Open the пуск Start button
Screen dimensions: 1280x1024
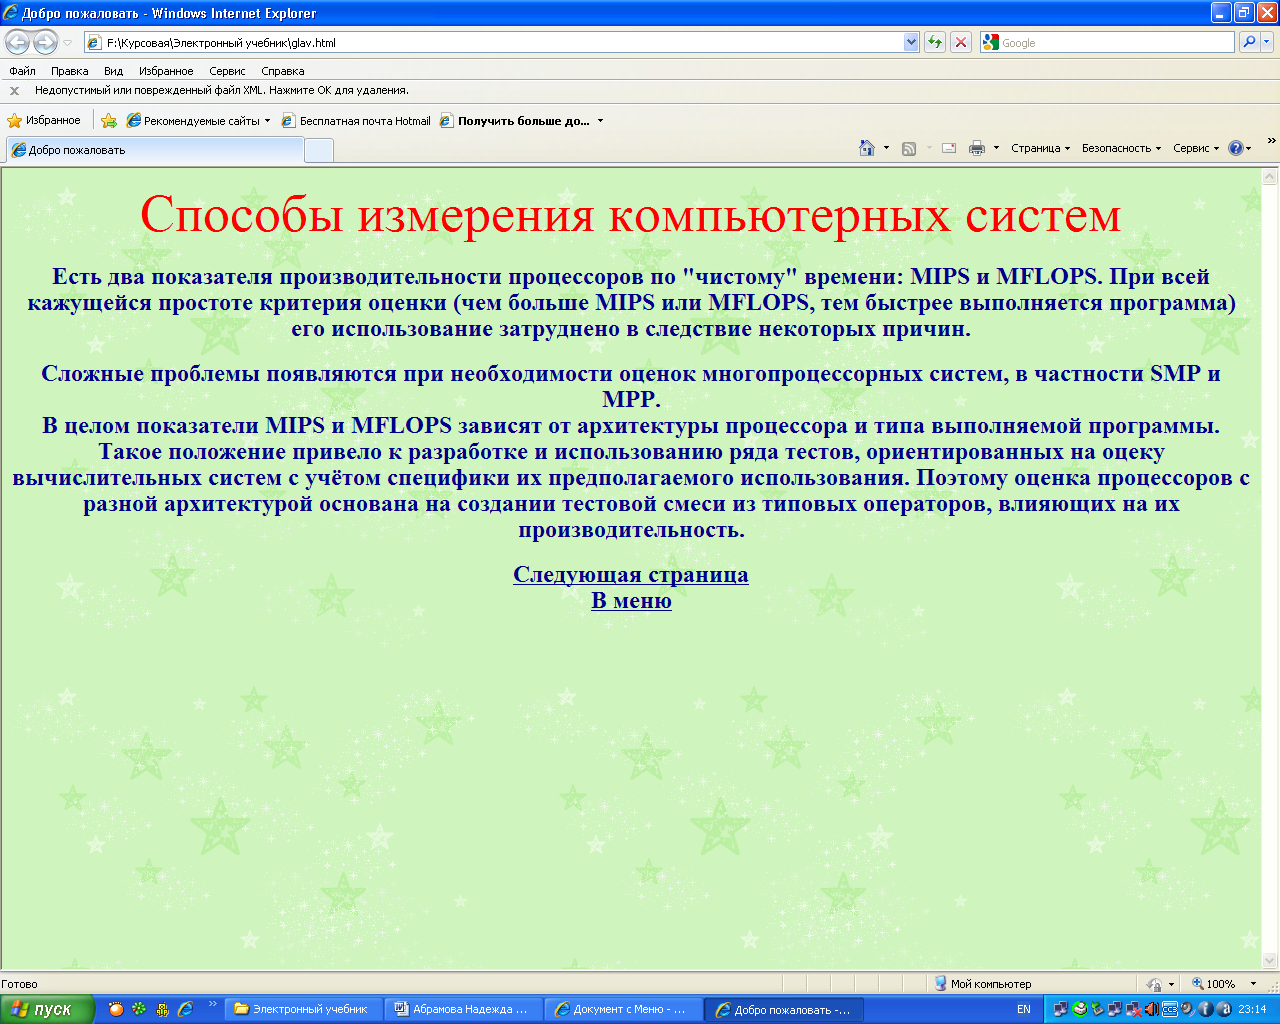47,1009
